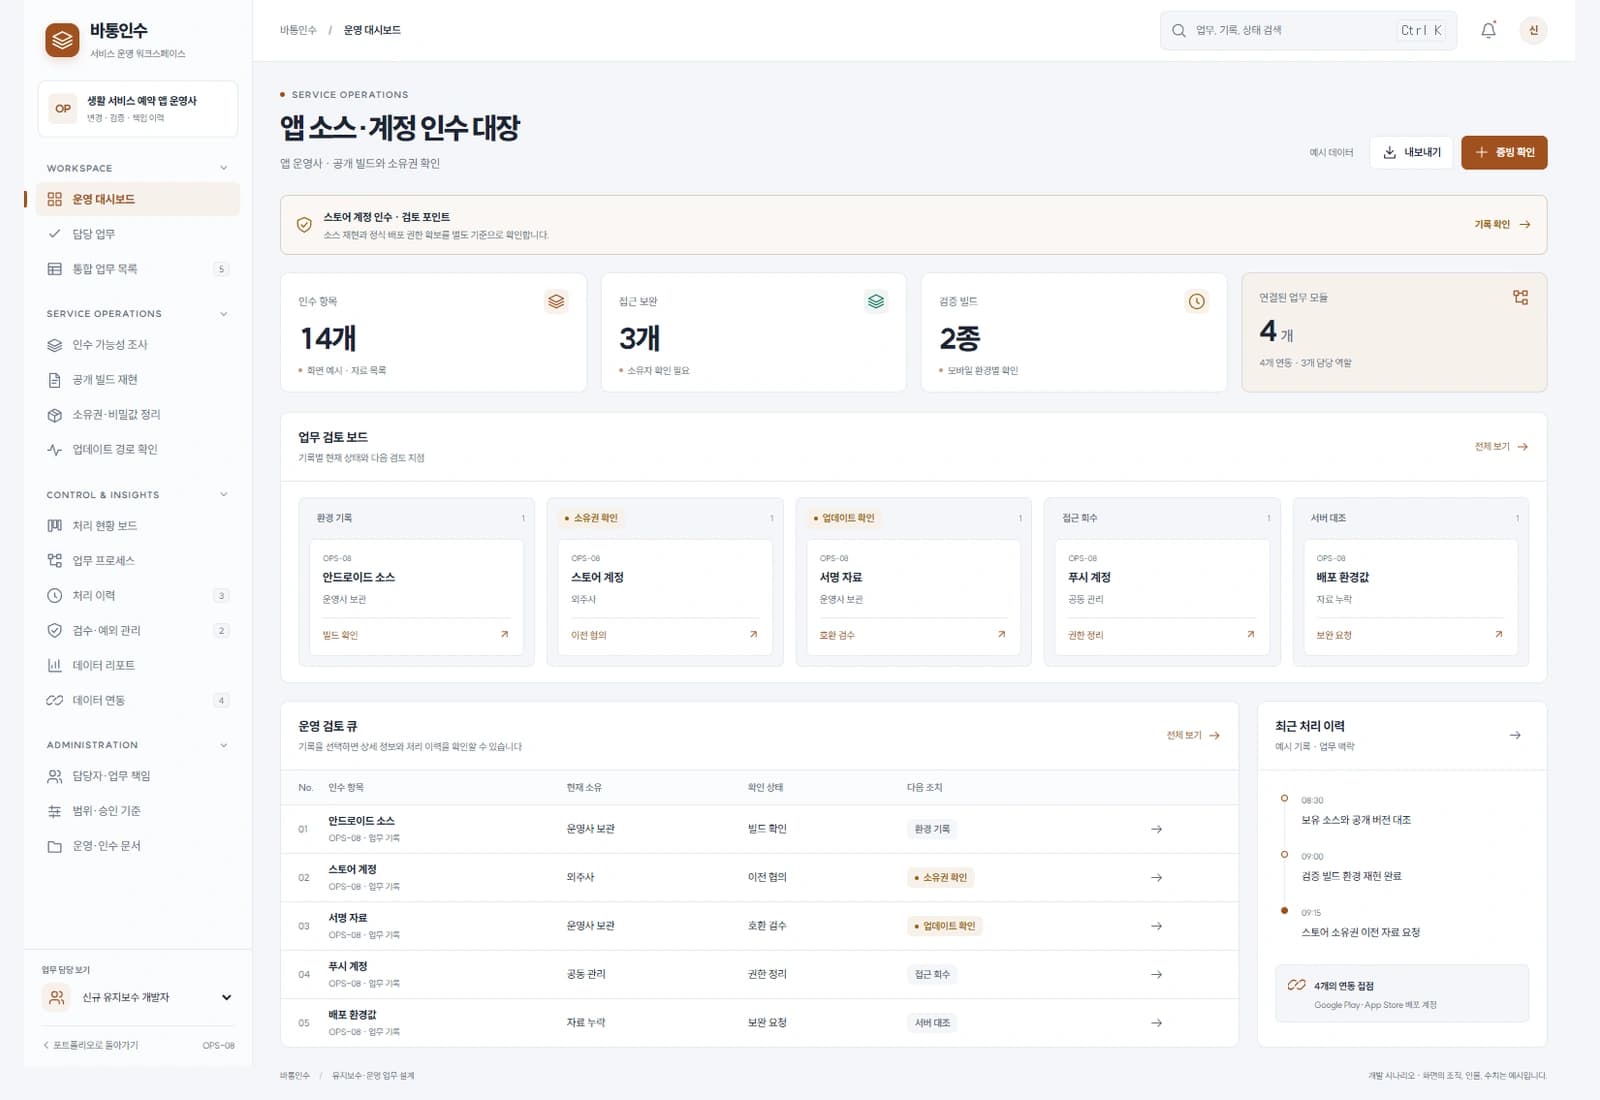Image resolution: width=1600 pixels, height=1100 pixels.
Task: Click the search field 업무, 기록, 상태 검색
Action: coord(1308,30)
